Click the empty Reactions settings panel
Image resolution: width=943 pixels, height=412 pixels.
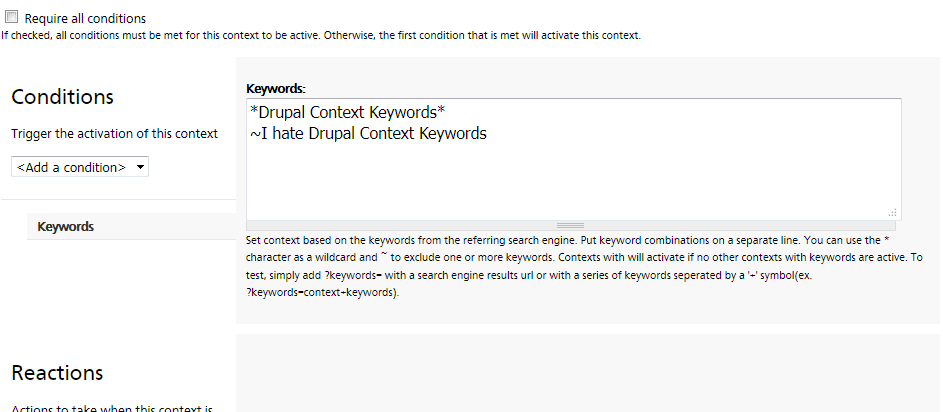[588, 373]
